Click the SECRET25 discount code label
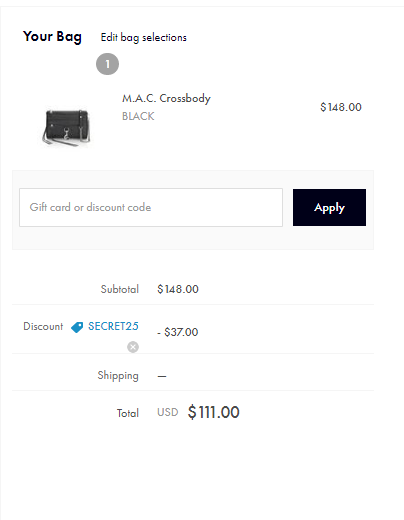This screenshot has height=520, width=404. pos(113,326)
